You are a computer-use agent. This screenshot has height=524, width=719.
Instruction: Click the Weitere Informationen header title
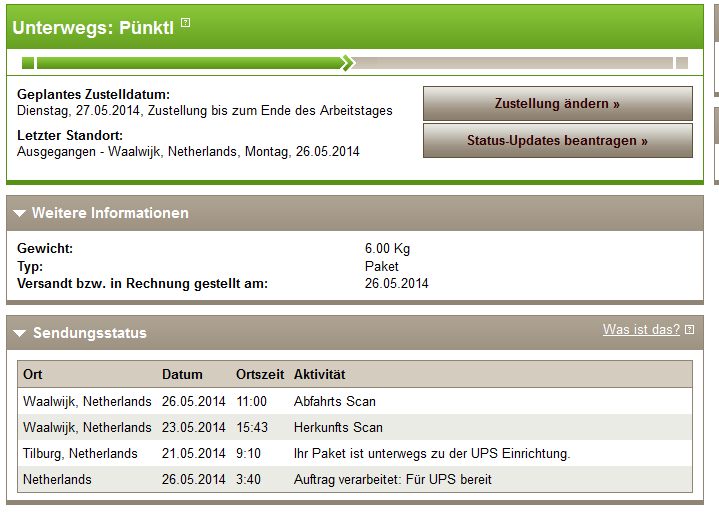(x=110, y=213)
